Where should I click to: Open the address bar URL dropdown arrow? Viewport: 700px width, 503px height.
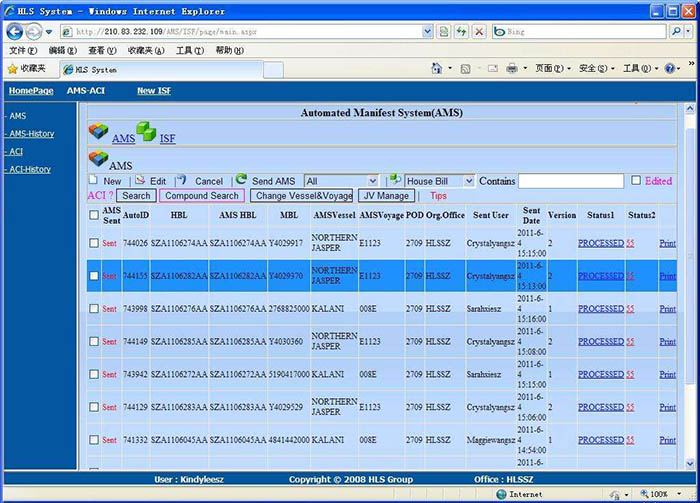[x=427, y=31]
